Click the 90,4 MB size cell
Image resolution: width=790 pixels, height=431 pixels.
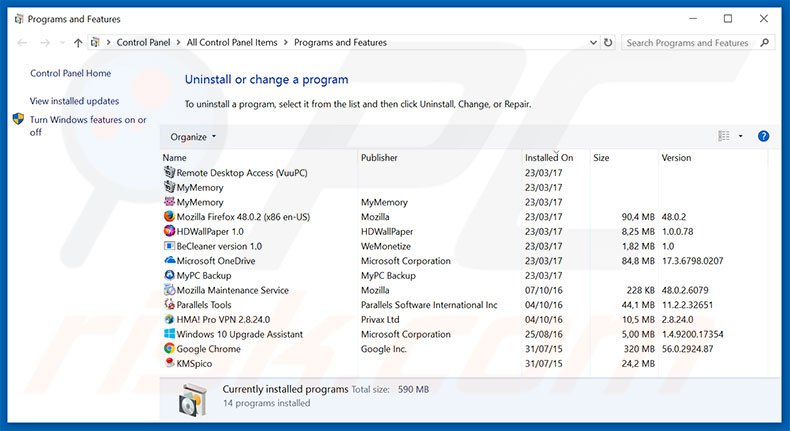tap(638, 216)
